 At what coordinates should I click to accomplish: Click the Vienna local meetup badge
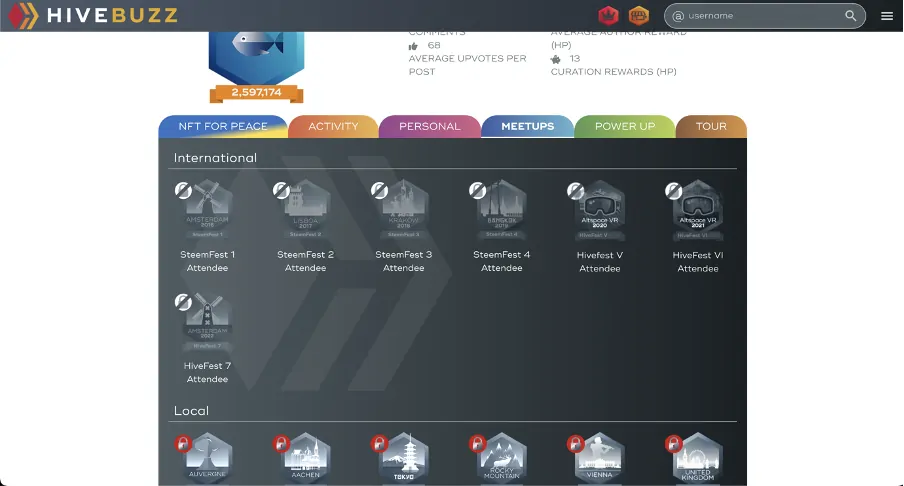click(600, 457)
